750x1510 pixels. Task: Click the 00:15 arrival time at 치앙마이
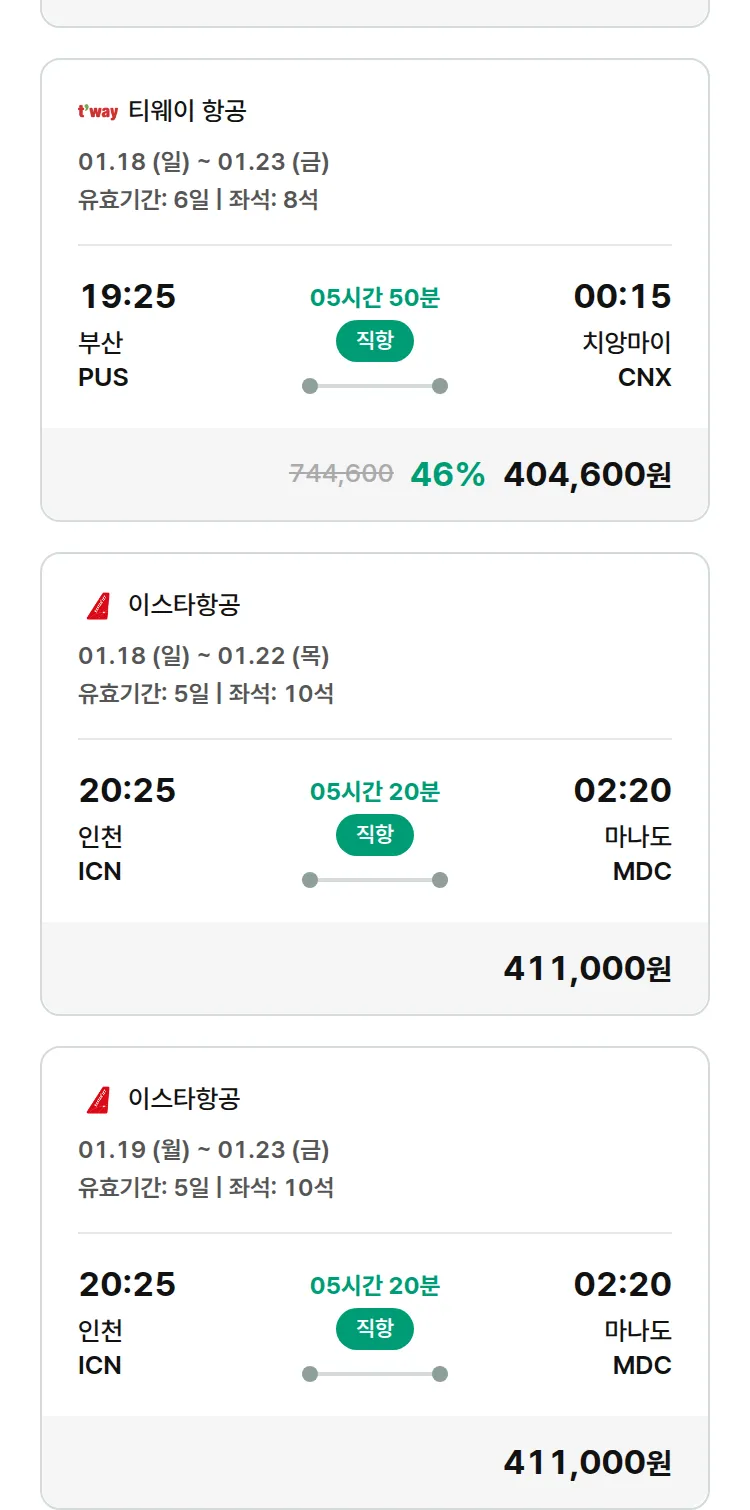point(622,297)
